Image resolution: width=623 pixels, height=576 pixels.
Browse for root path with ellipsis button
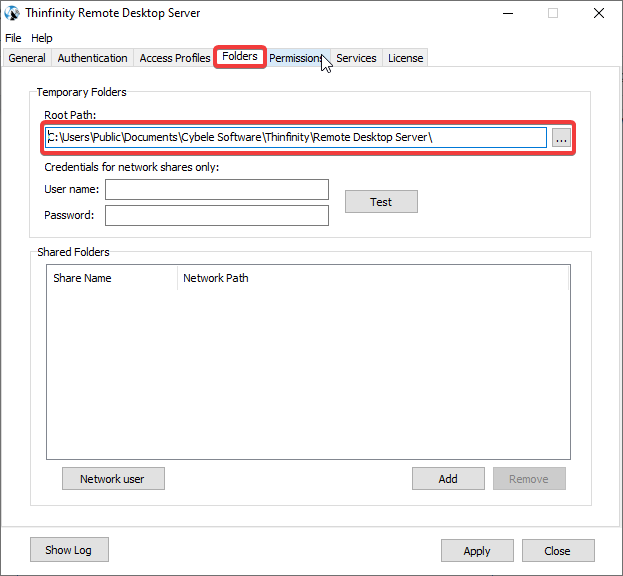click(561, 137)
